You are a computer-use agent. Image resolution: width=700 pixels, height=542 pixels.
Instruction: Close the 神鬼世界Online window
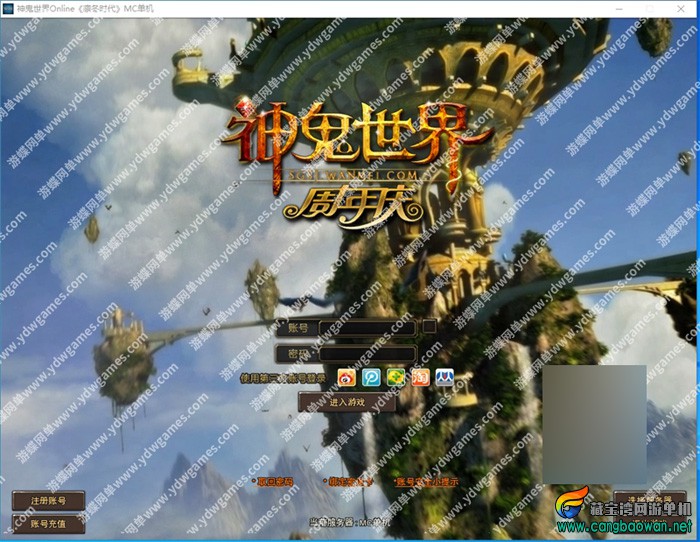681,8
